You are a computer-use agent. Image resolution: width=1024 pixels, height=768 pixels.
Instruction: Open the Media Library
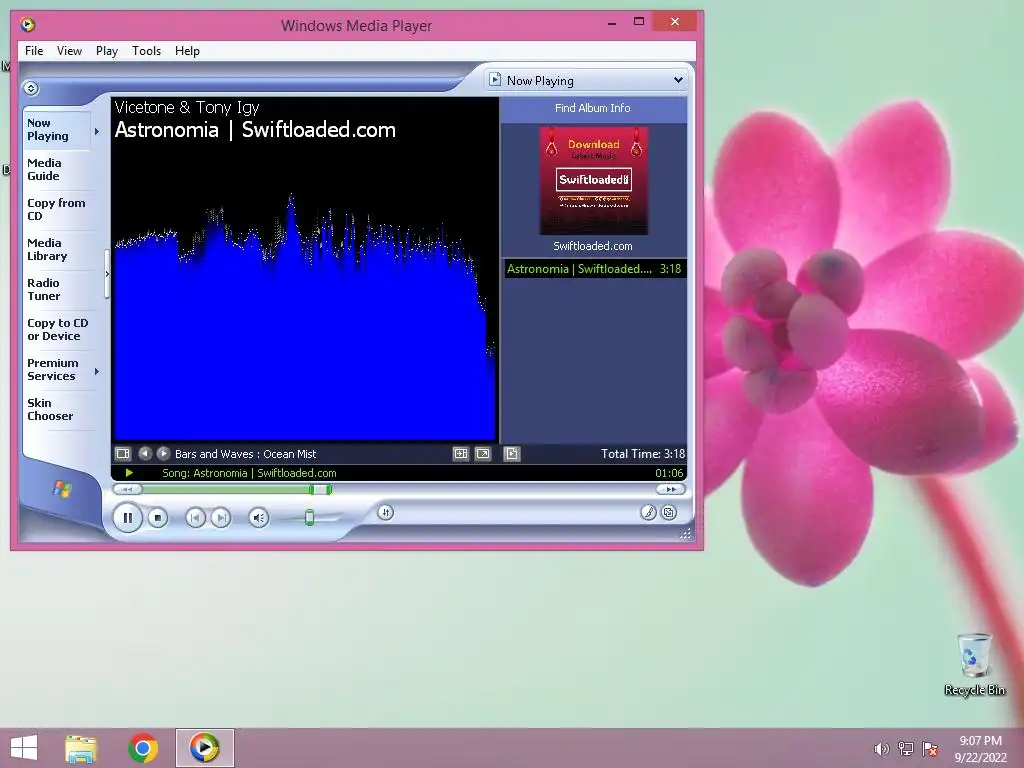47,249
